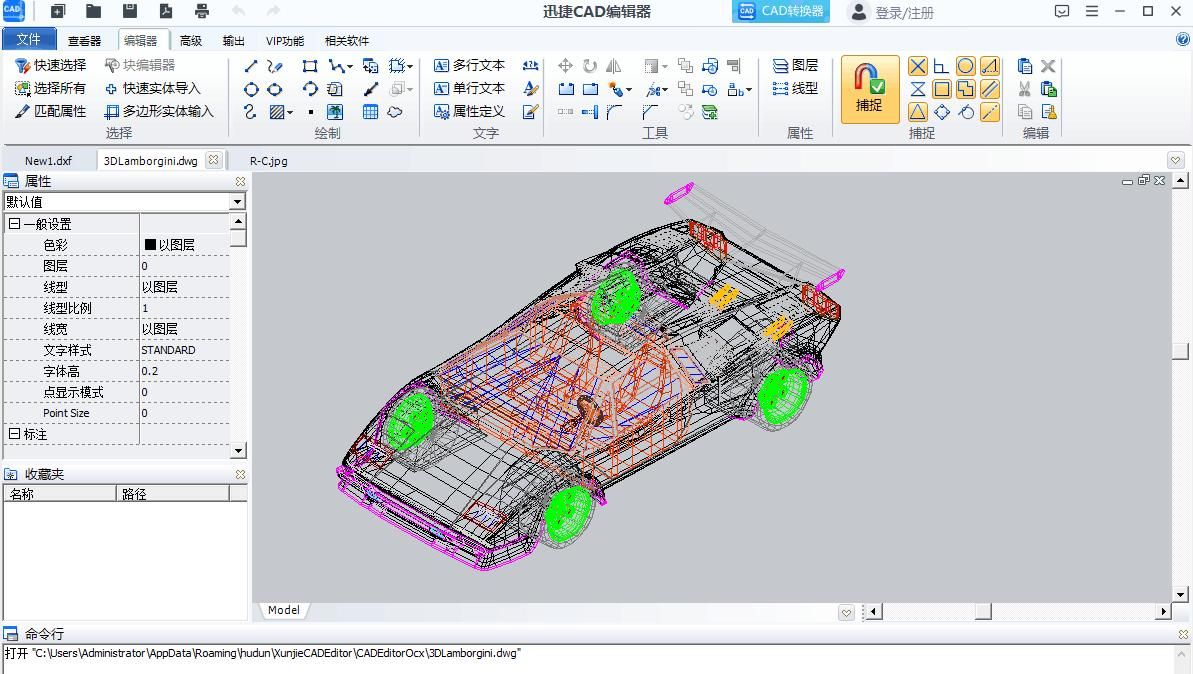Click the 匹配属性 match properties brush
Viewport: 1193px width, 674px height.
point(51,112)
